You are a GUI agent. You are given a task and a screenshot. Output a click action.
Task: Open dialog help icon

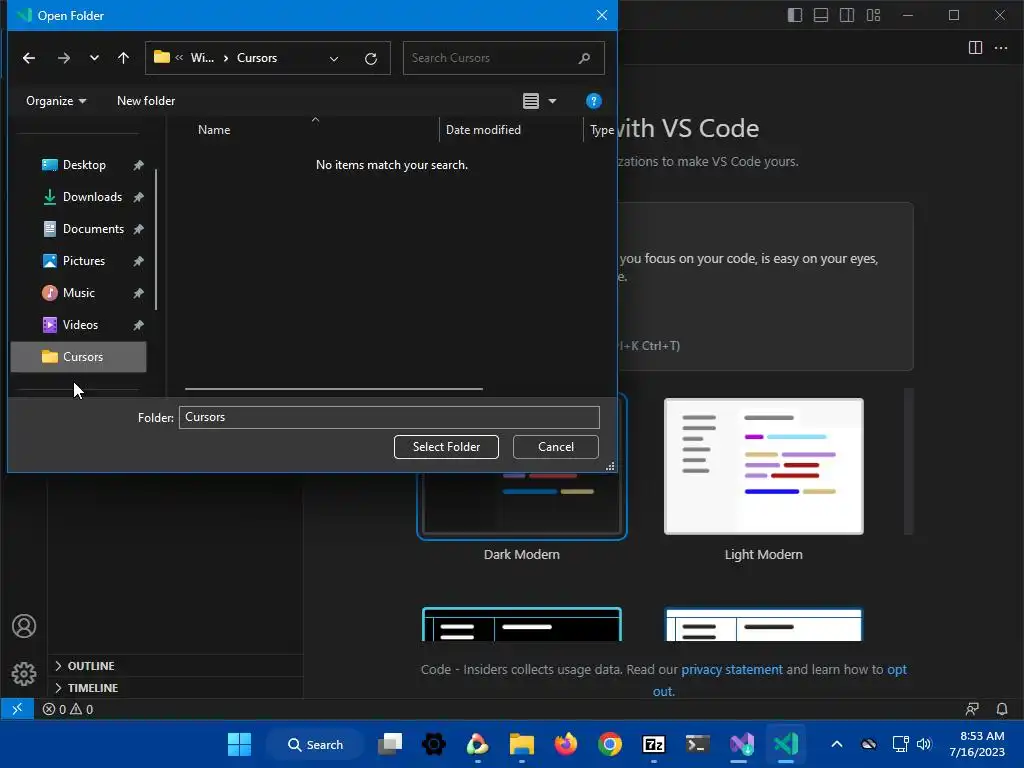[593, 101]
